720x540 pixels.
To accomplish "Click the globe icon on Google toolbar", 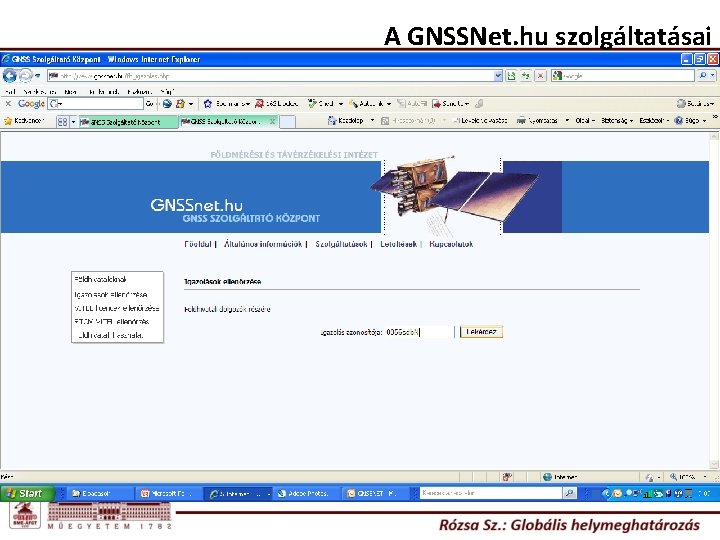I will (167, 104).
